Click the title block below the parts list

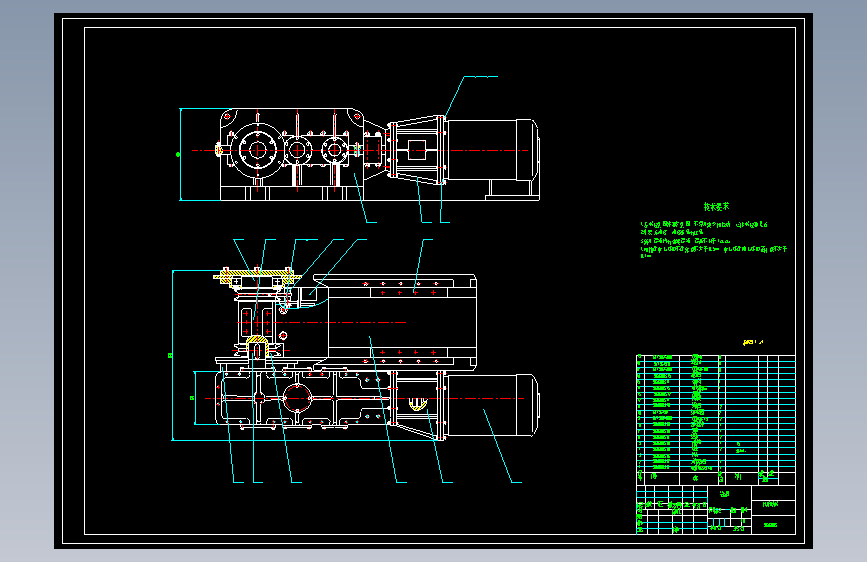coord(715,509)
